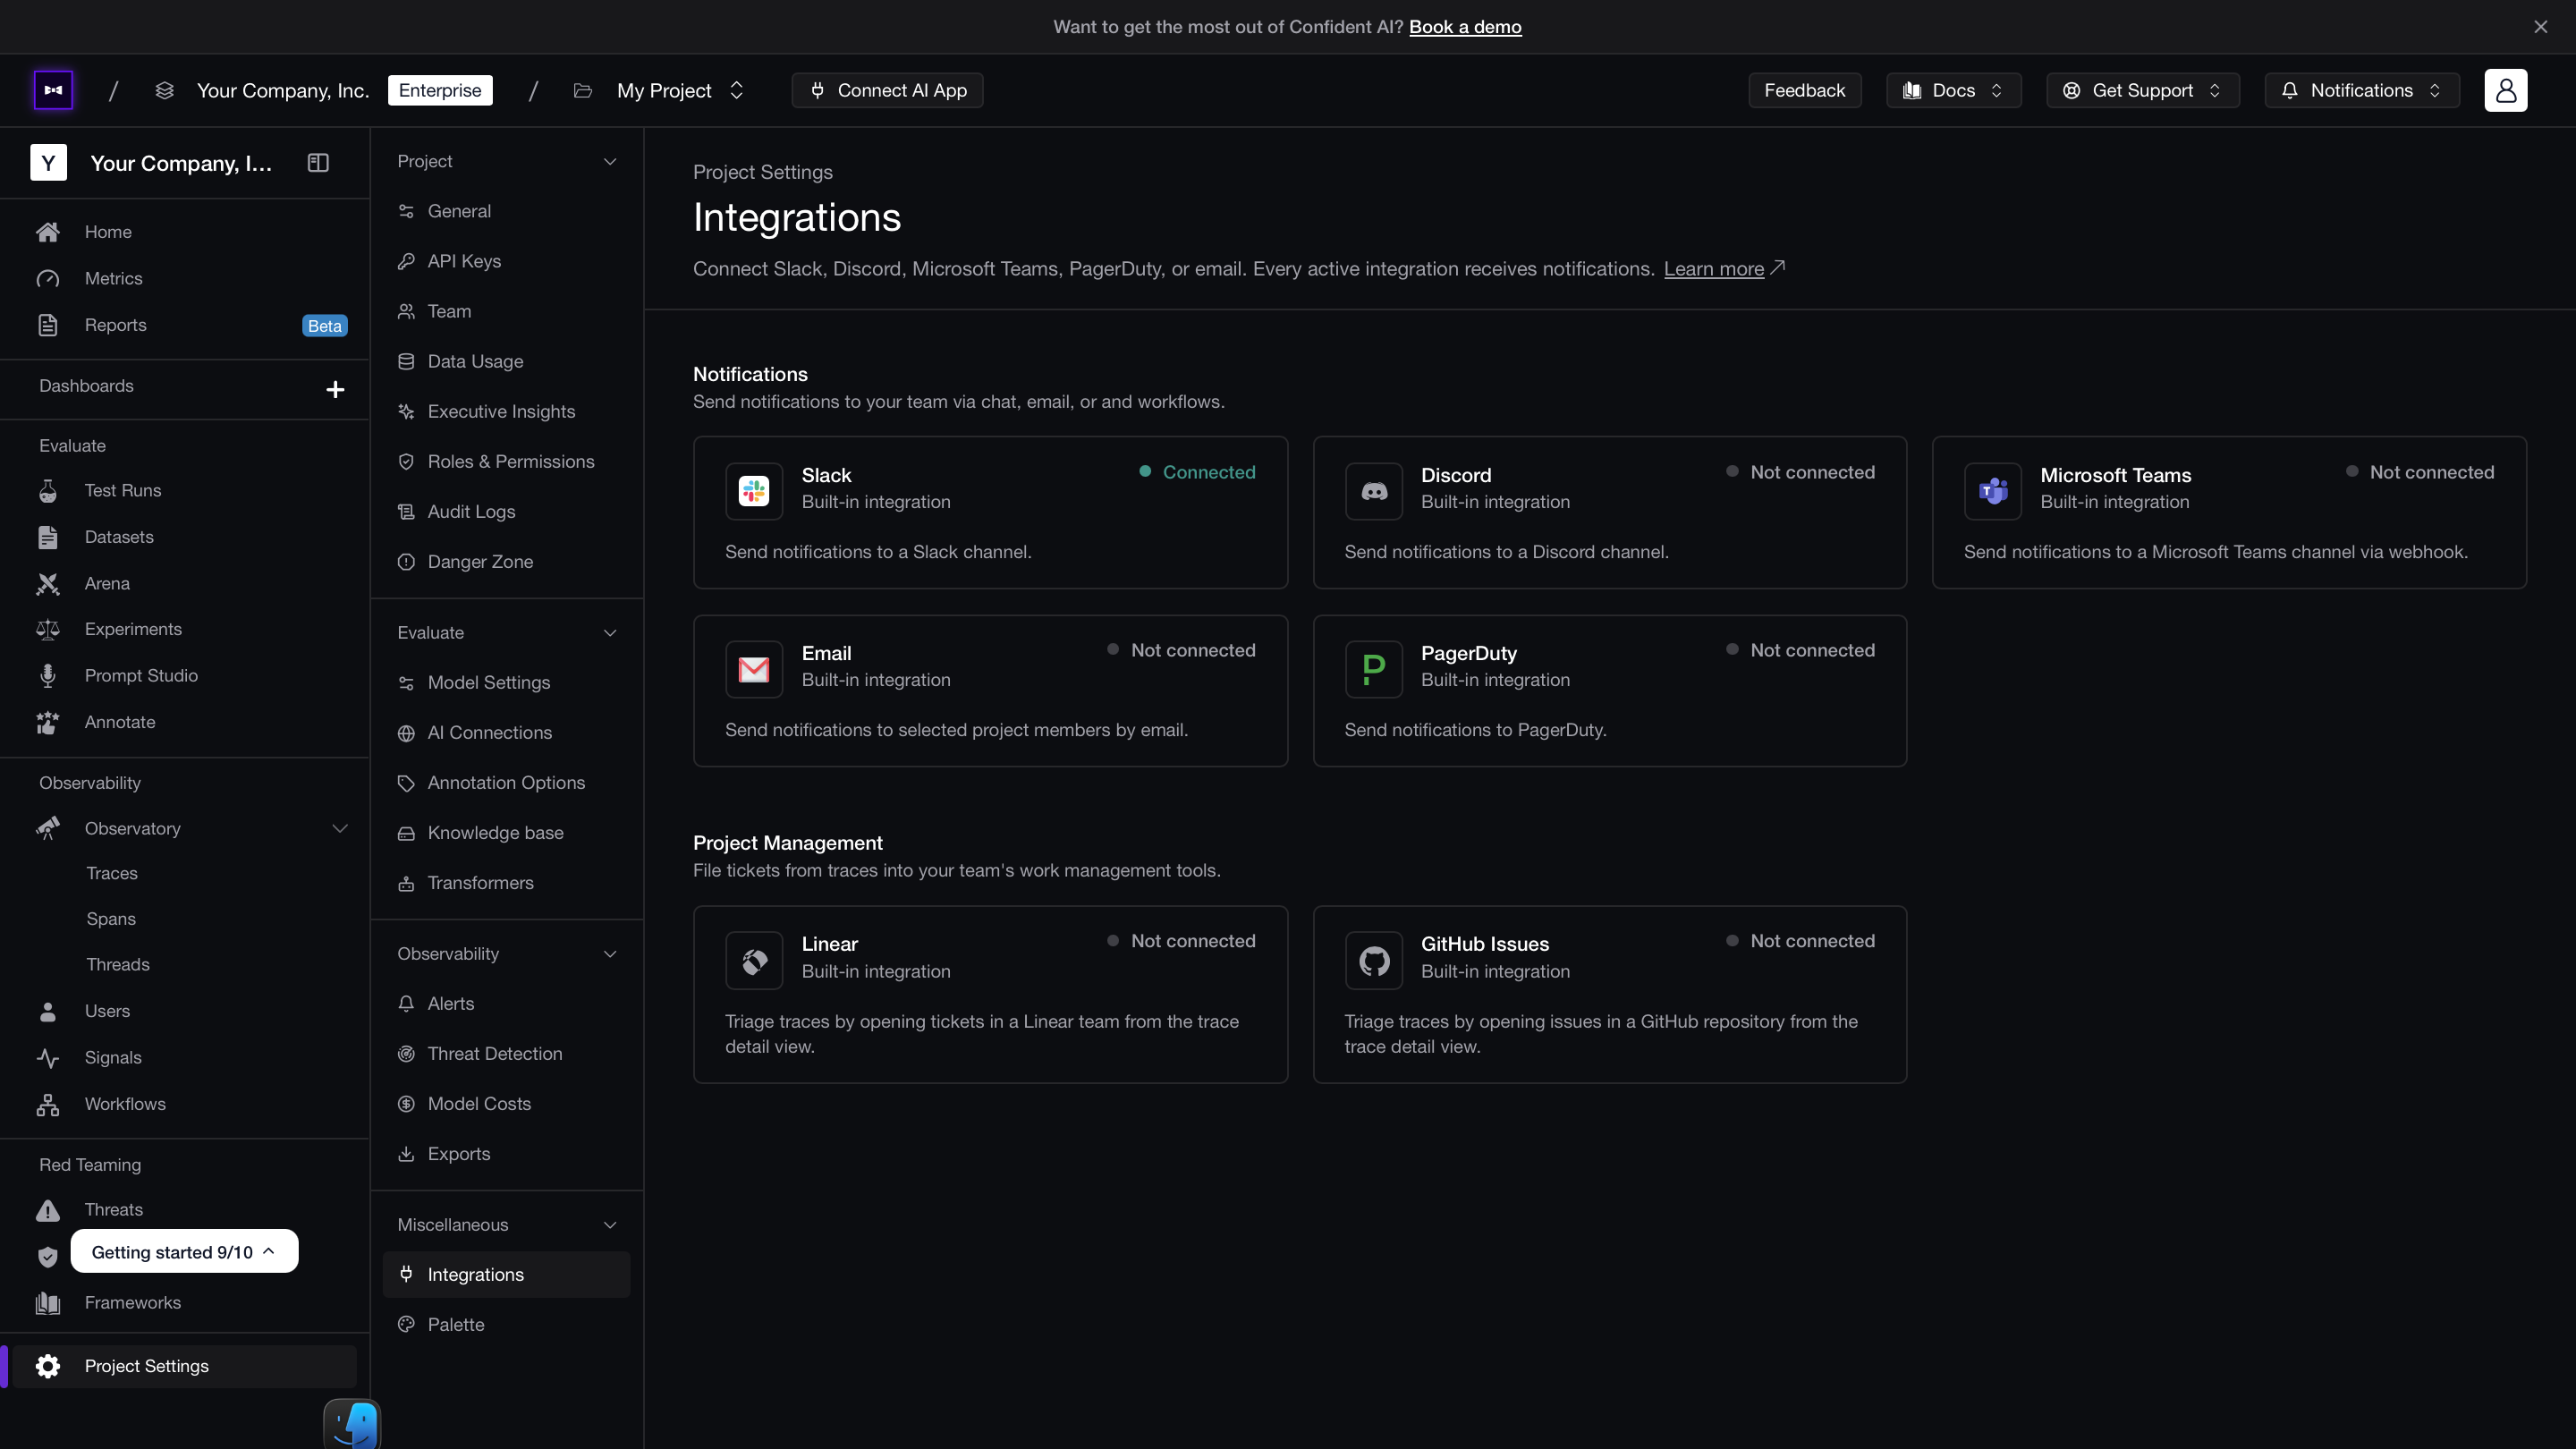Open Palette settings
The width and height of the screenshot is (2576, 1449).
click(x=506, y=1325)
